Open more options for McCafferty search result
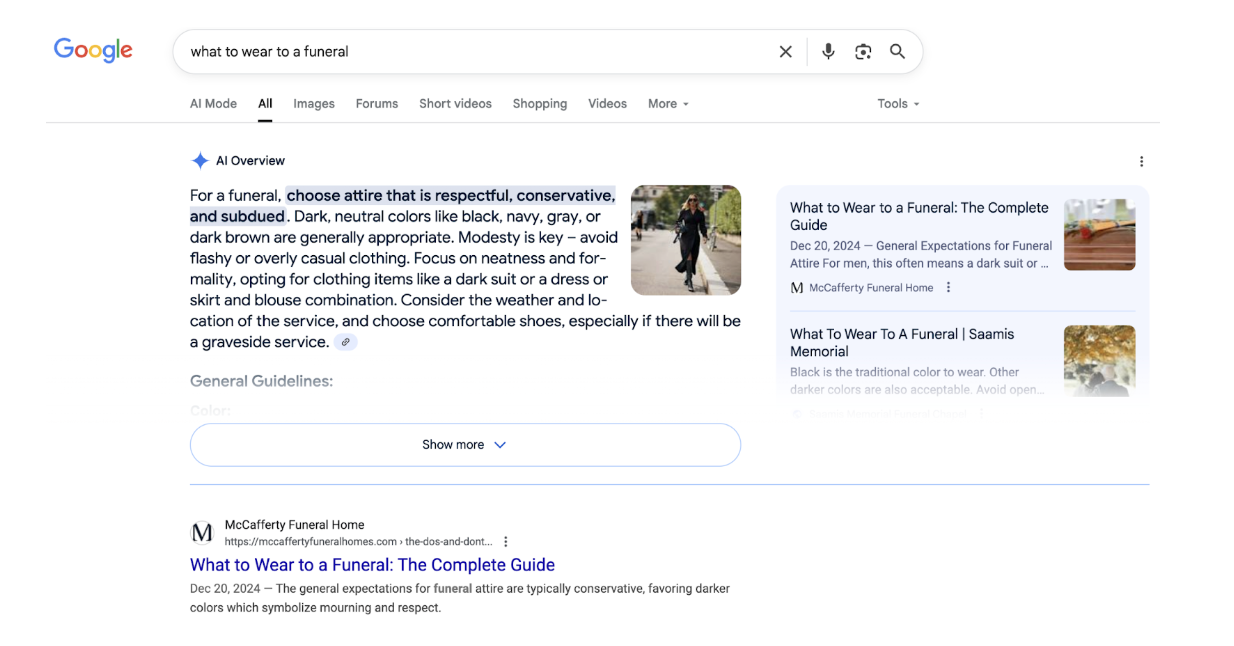Image resolution: width=1234 pixels, height=646 pixels. [506, 542]
